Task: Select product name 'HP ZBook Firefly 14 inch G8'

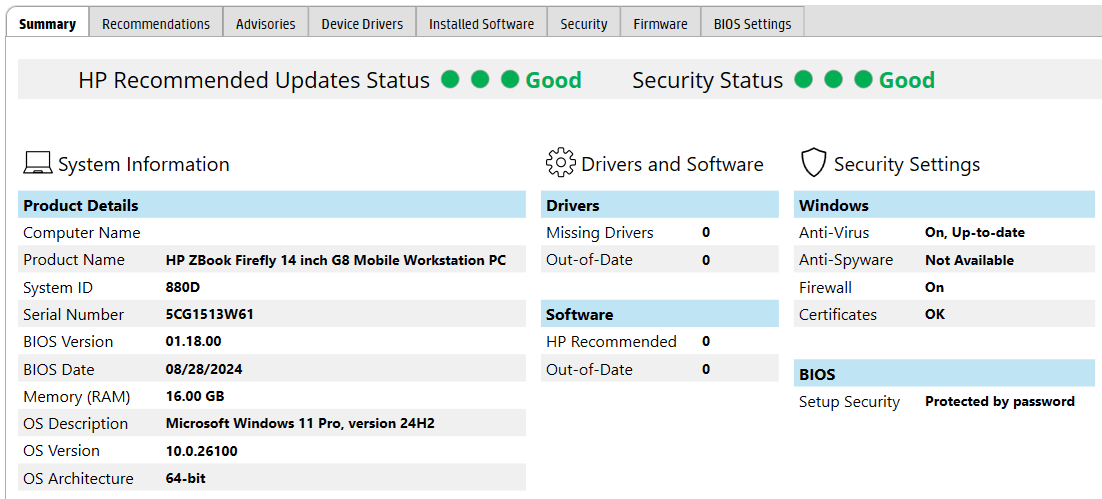Action: [335, 260]
